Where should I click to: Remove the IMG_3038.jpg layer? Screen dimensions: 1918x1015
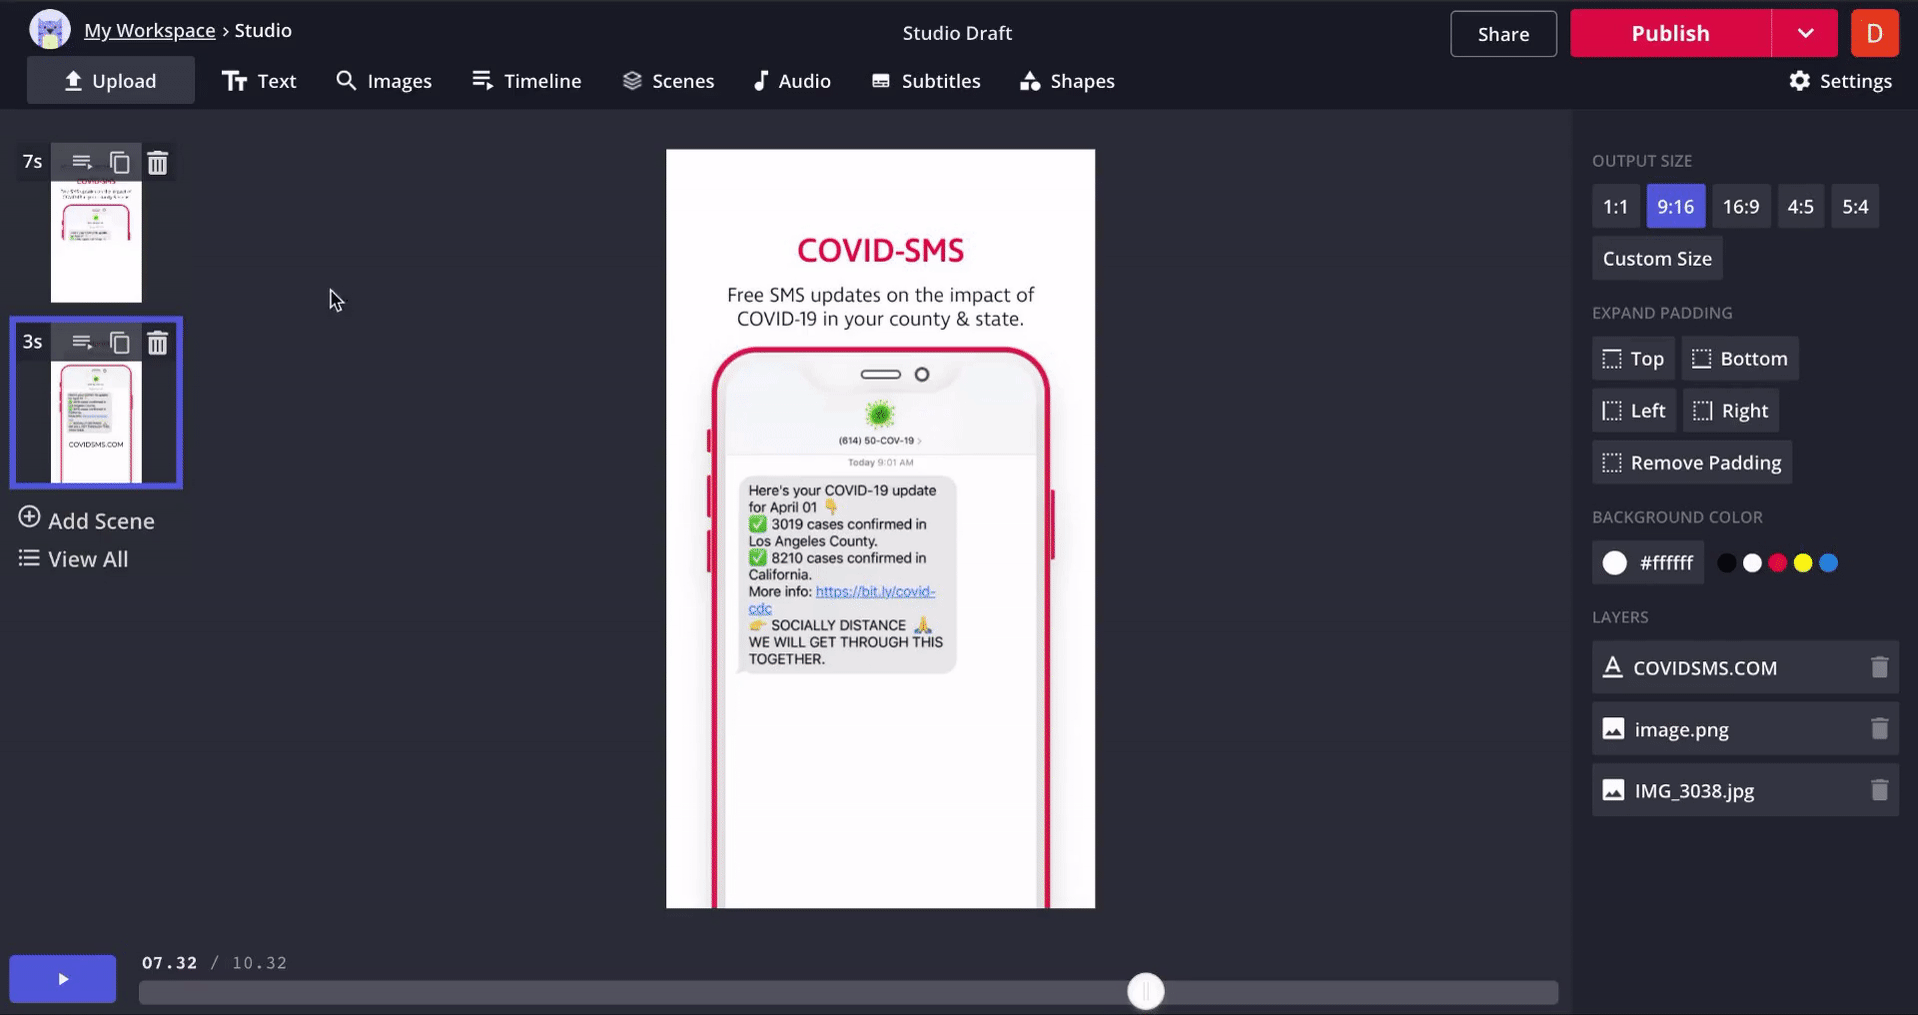coord(1879,790)
